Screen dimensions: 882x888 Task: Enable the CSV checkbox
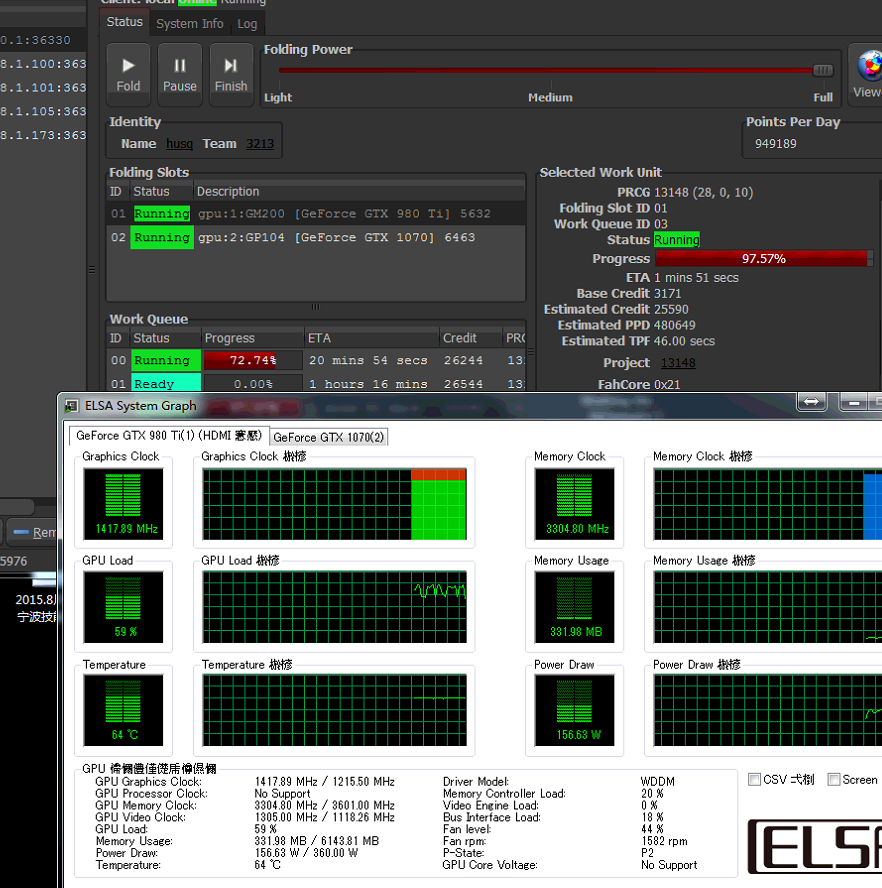tap(754, 780)
